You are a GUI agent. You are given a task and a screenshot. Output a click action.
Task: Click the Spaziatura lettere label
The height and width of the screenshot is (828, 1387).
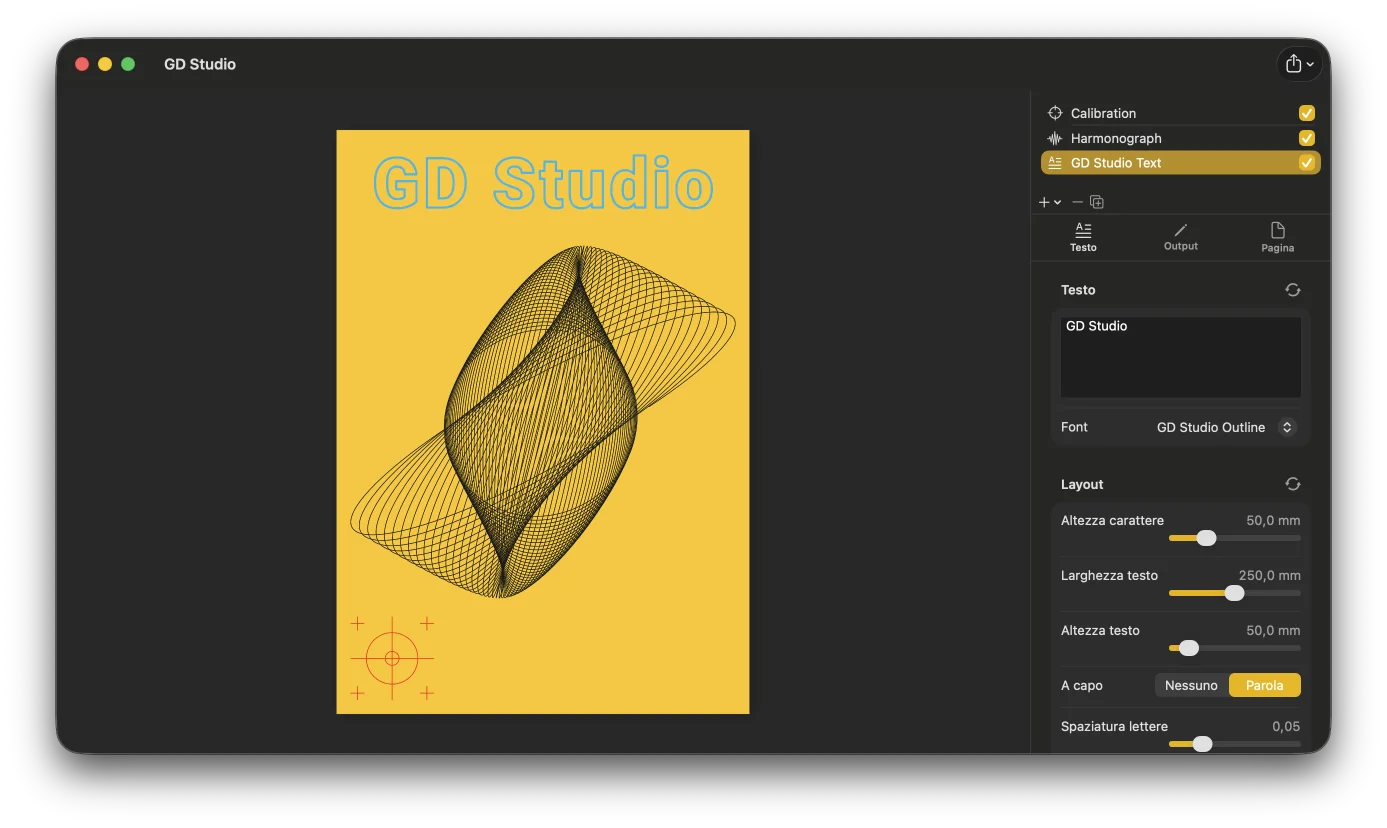click(x=1114, y=726)
